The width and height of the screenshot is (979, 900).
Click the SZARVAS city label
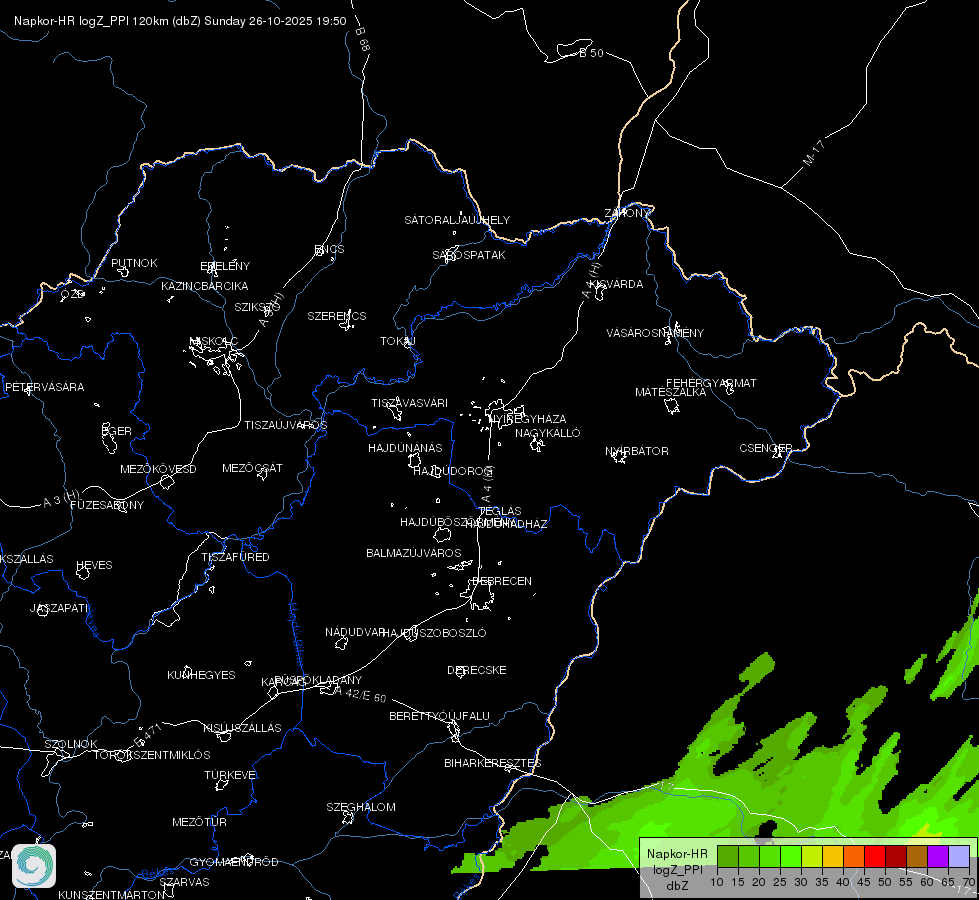[x=184, y=882]
